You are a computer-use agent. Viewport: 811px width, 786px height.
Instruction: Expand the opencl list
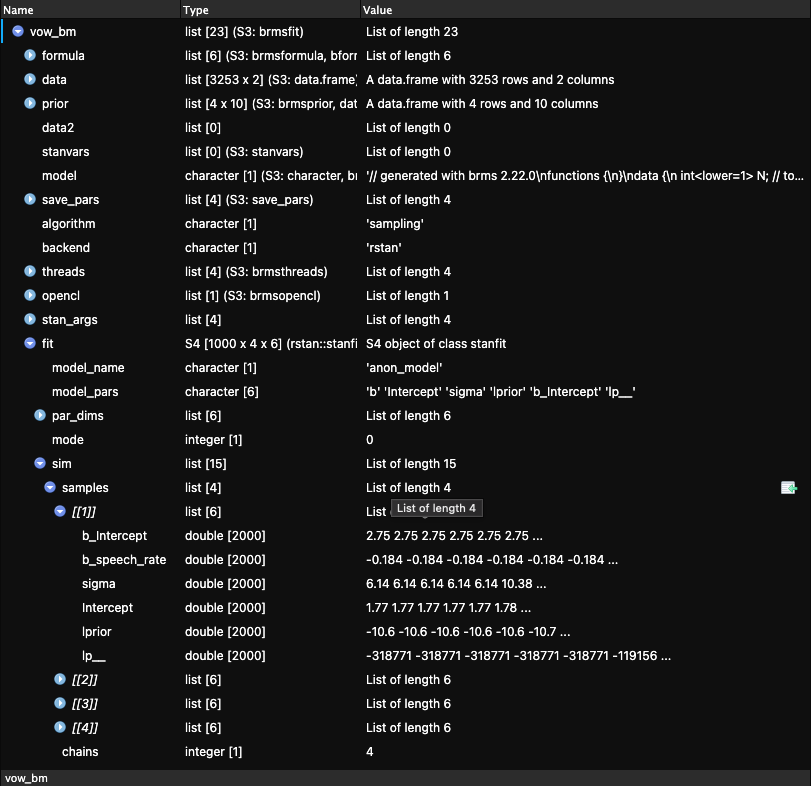30,295
